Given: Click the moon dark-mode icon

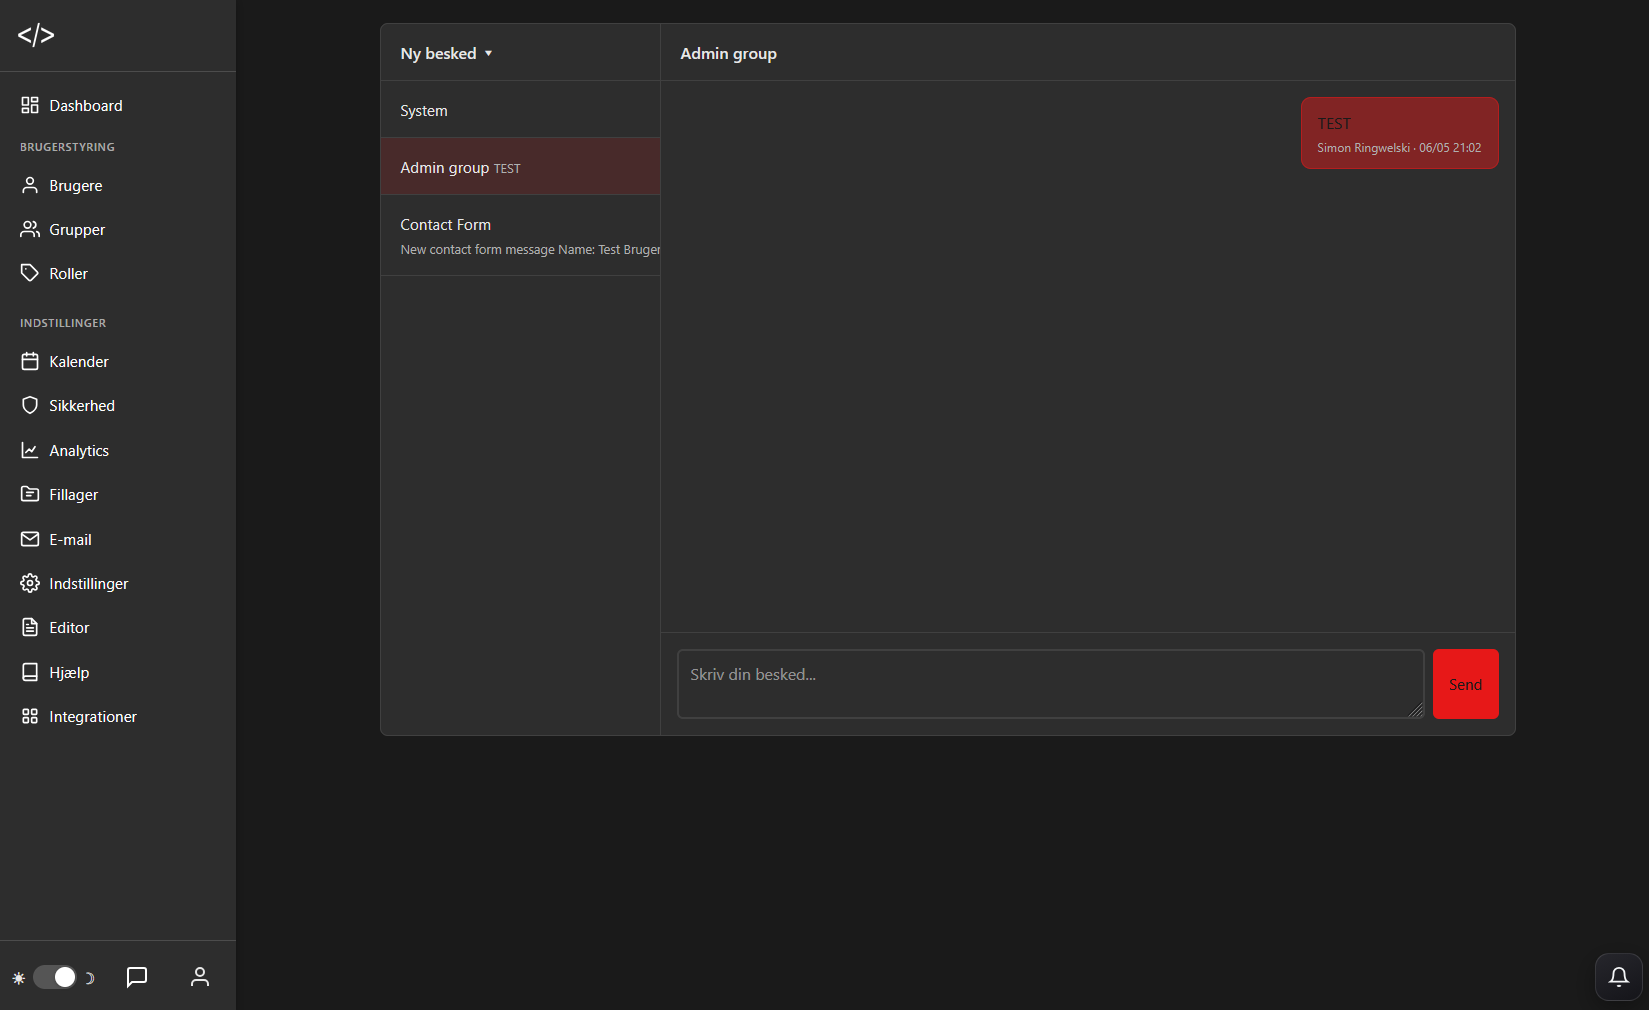Looking at the screenshot, I should click(x=89, y=978).
